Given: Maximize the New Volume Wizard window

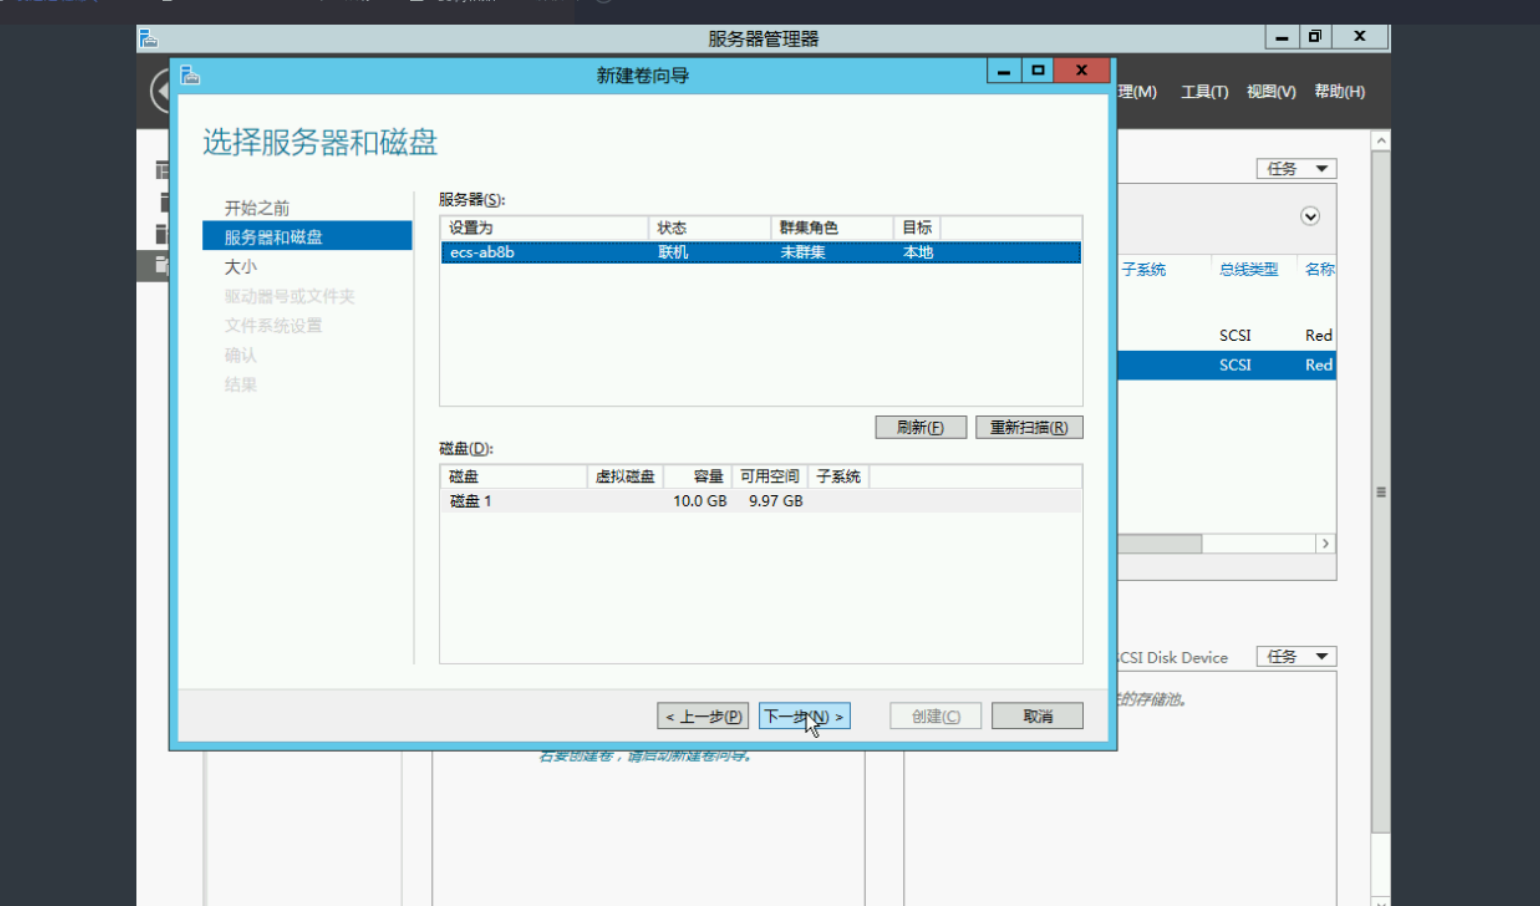Looking at the screenshot, I should point(1038,71).
